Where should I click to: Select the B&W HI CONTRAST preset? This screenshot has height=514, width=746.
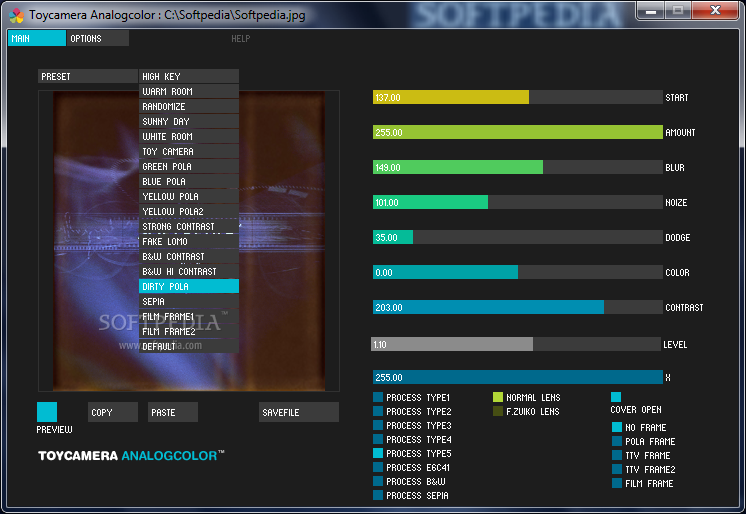pyautogui.click(x=188, y=271)
